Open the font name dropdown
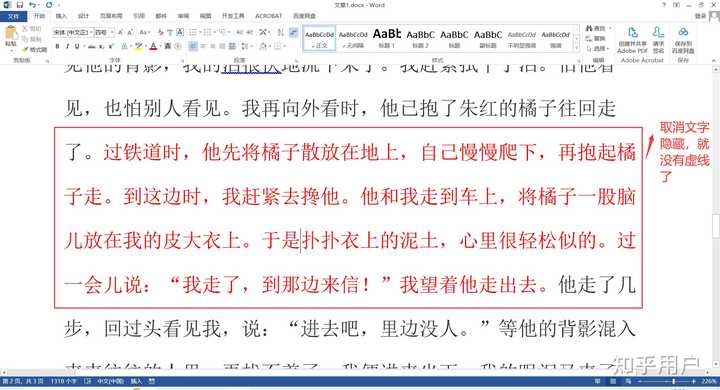The height and width of the screenshot is (390, 720). (x=91, y=32)
